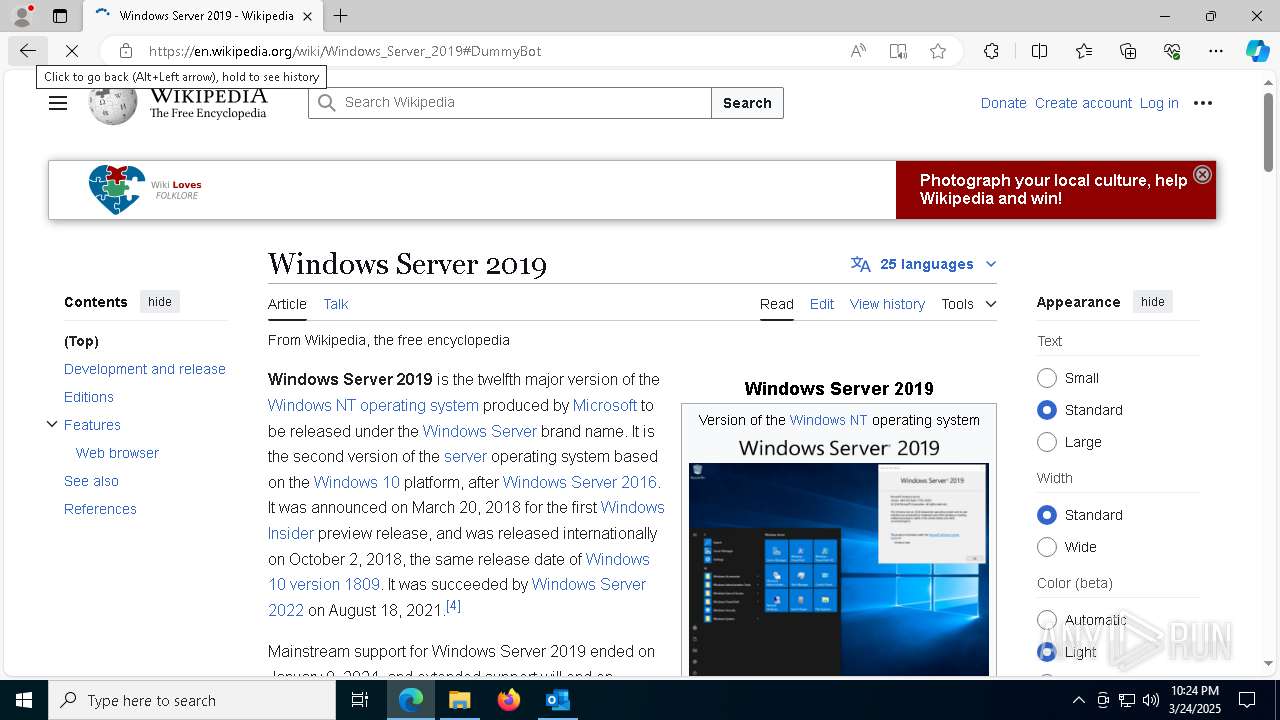Click the Log in link
The height and width of the screenshot is (720, 1280).
click(x=1159, y=103)
